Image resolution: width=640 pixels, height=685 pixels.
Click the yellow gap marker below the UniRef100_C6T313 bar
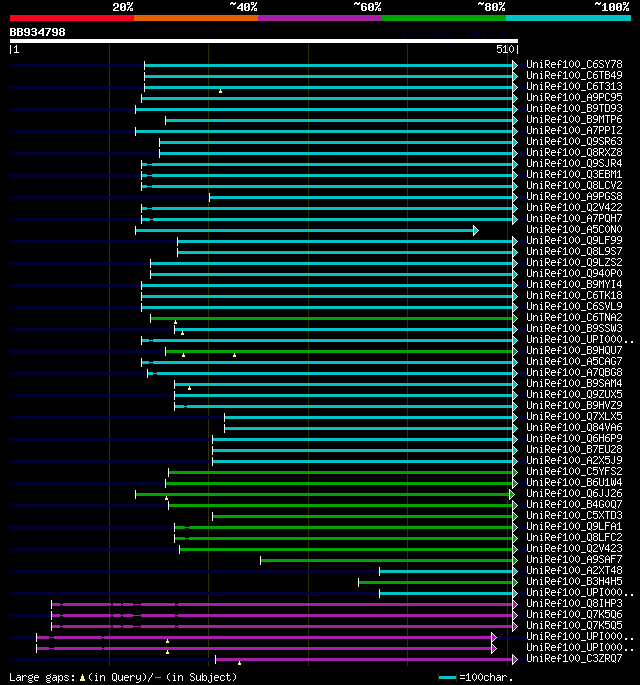(221, 91)
